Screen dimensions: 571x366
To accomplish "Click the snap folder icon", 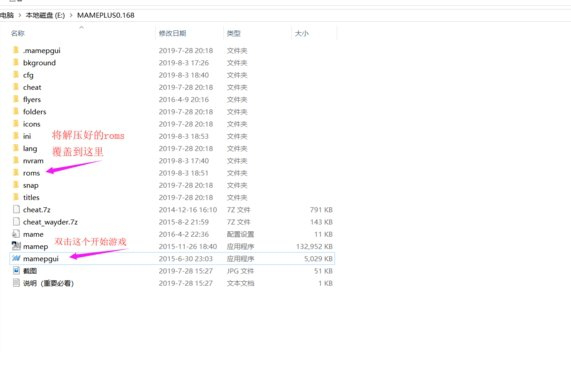I will (x=16, y=185).
